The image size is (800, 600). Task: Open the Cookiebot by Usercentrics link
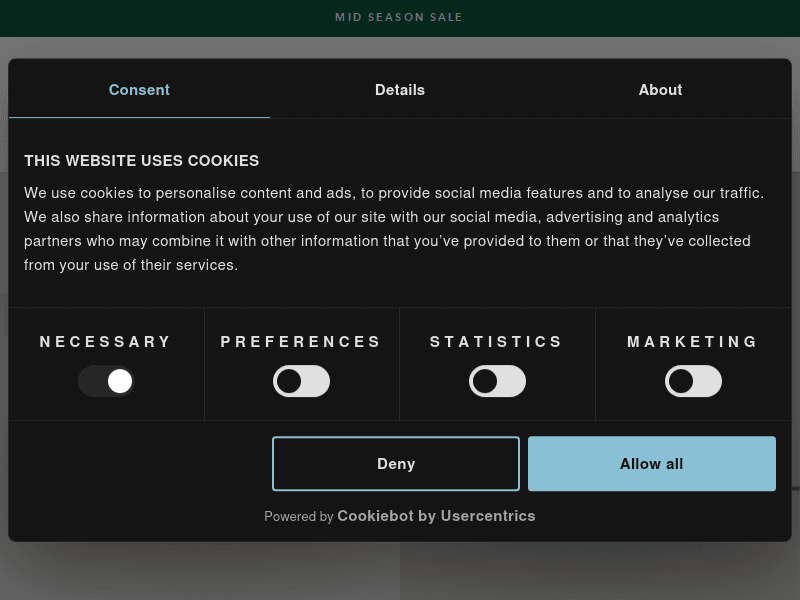436,516
